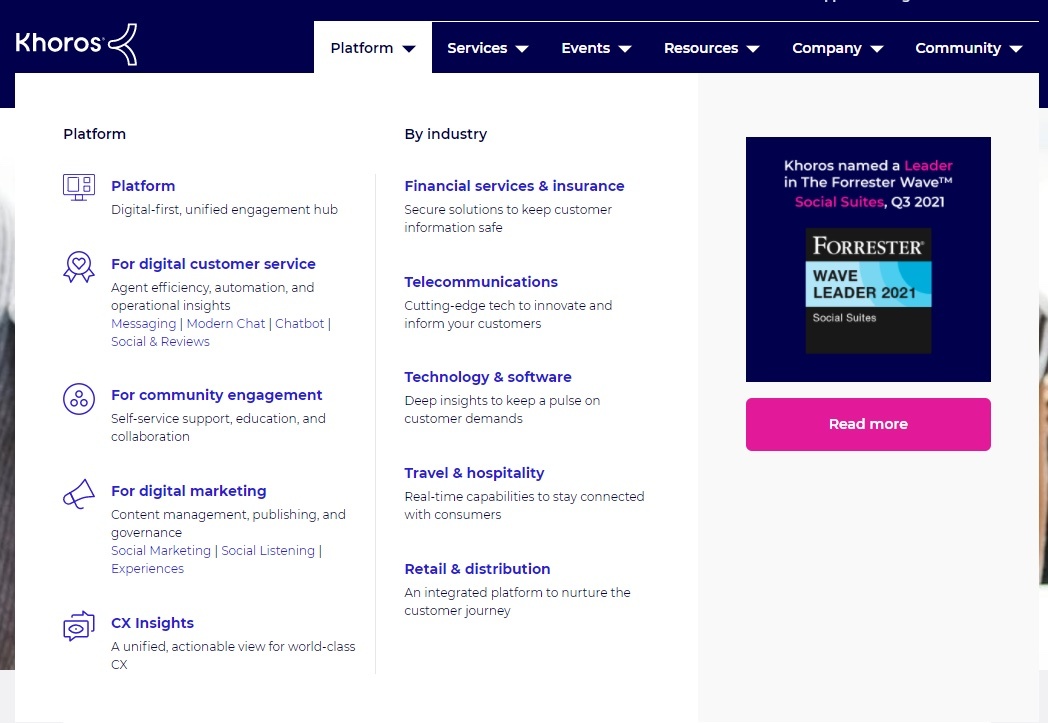Click the Platform monitor icon

point(79,187)
